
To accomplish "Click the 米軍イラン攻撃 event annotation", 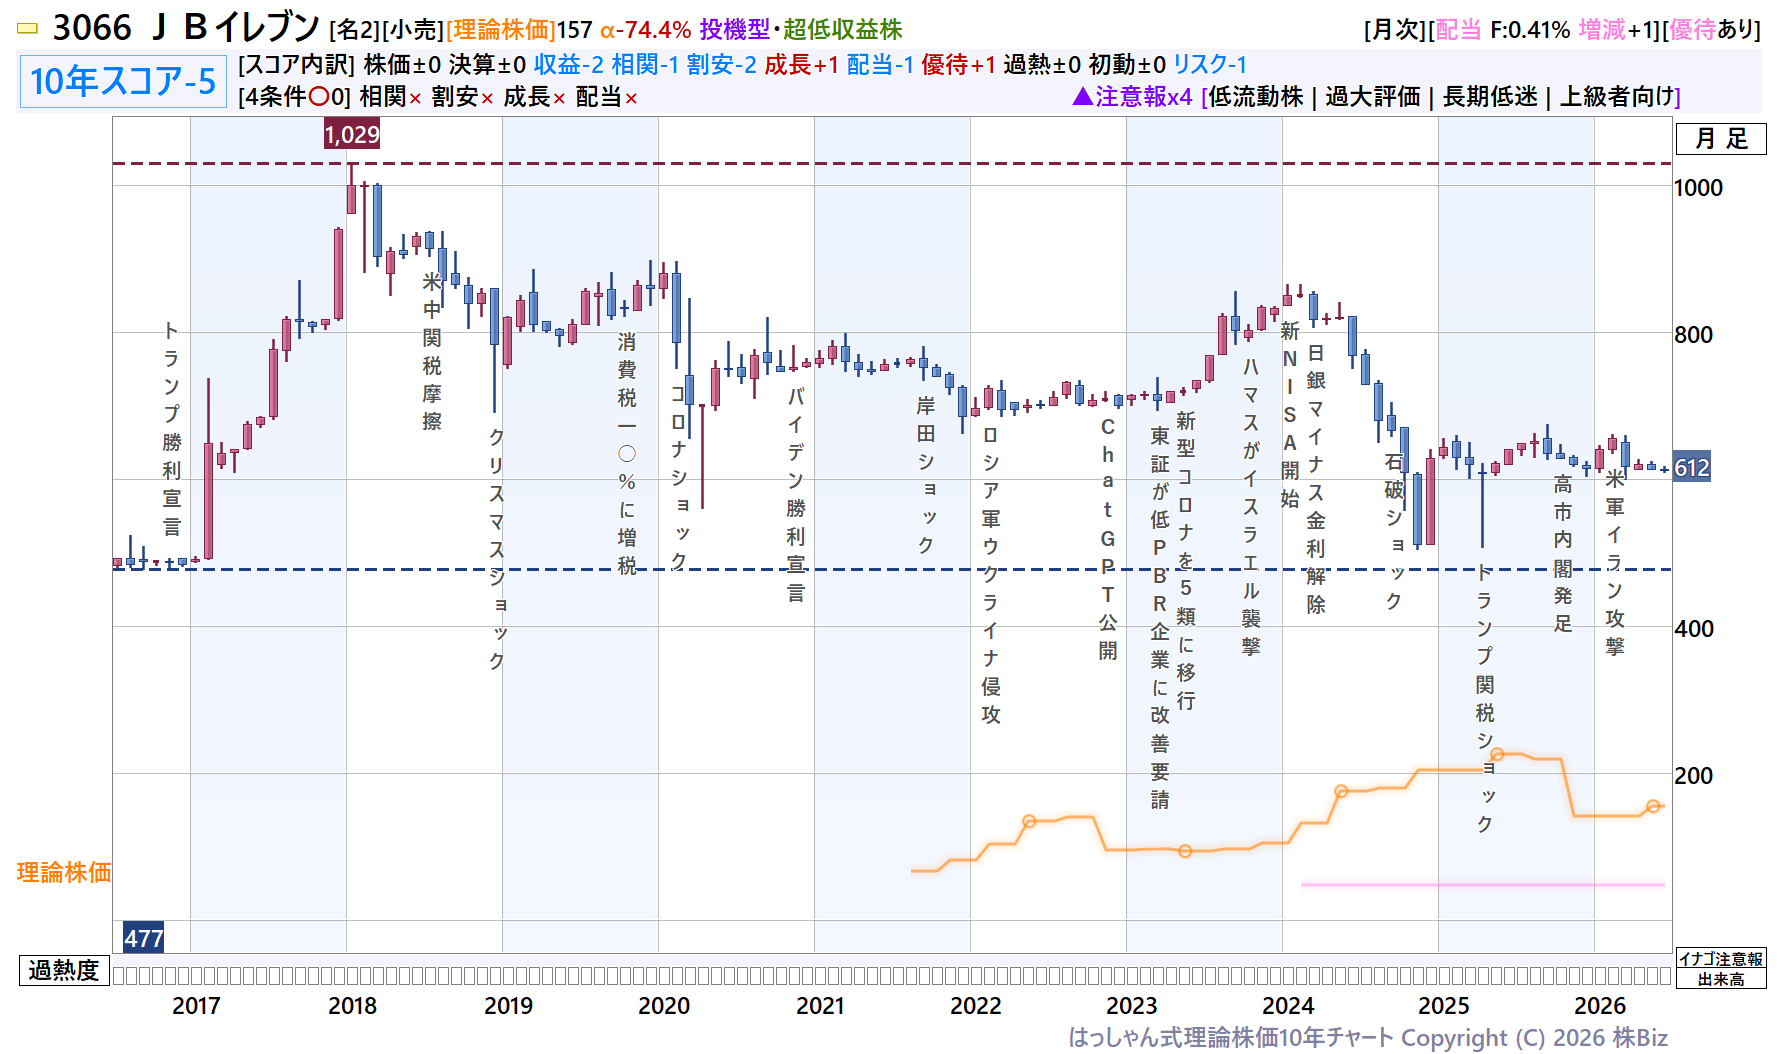I will click(1615, 563).
